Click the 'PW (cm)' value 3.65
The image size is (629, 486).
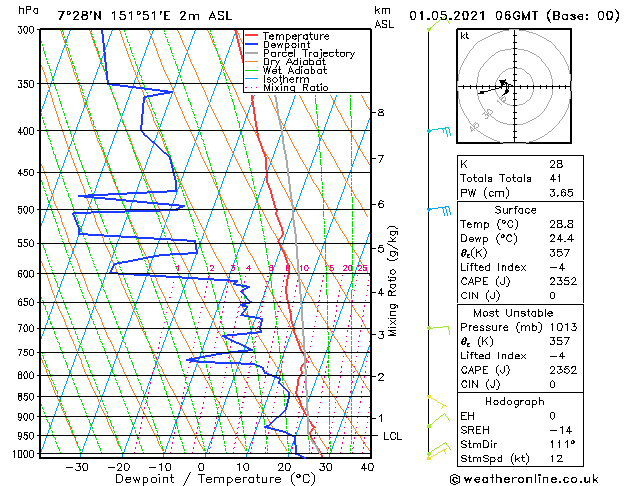click(x=561, y=192)
